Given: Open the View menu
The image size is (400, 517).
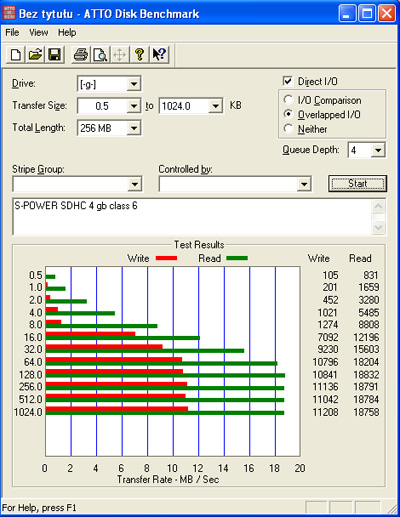Looking at the screenshot, I should [38, 33].
